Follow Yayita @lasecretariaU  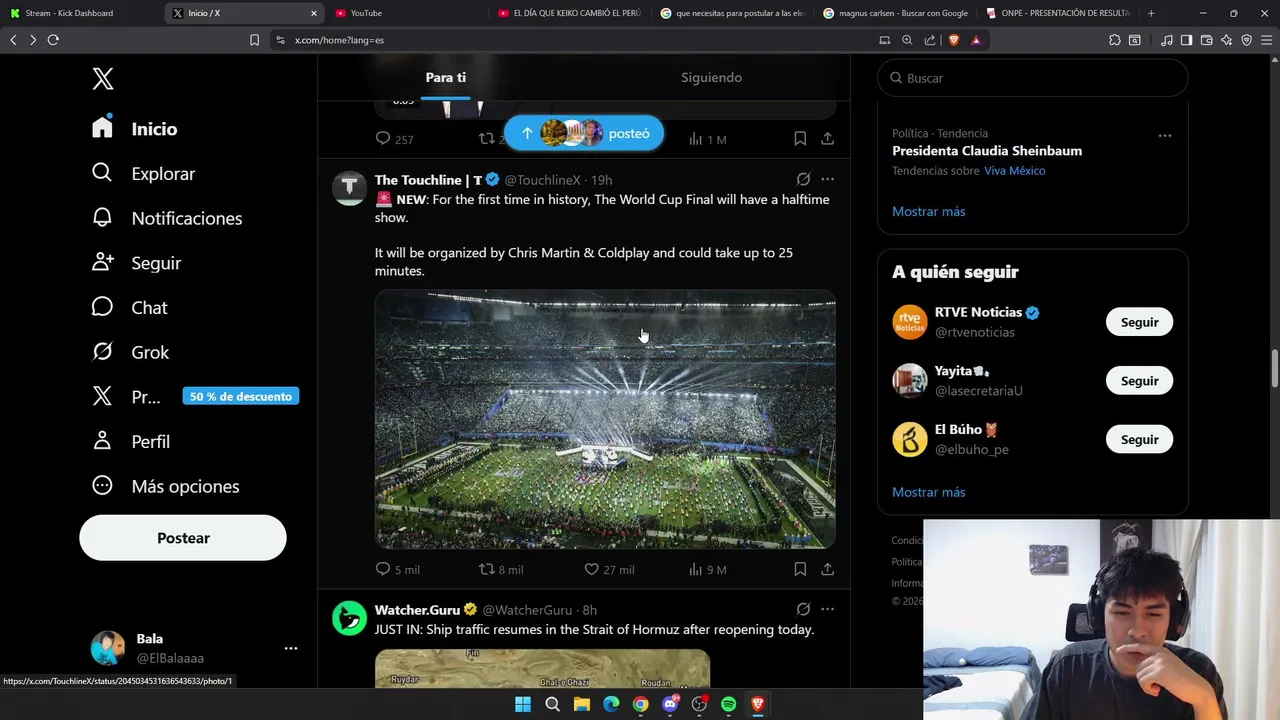pos(1139,381)
